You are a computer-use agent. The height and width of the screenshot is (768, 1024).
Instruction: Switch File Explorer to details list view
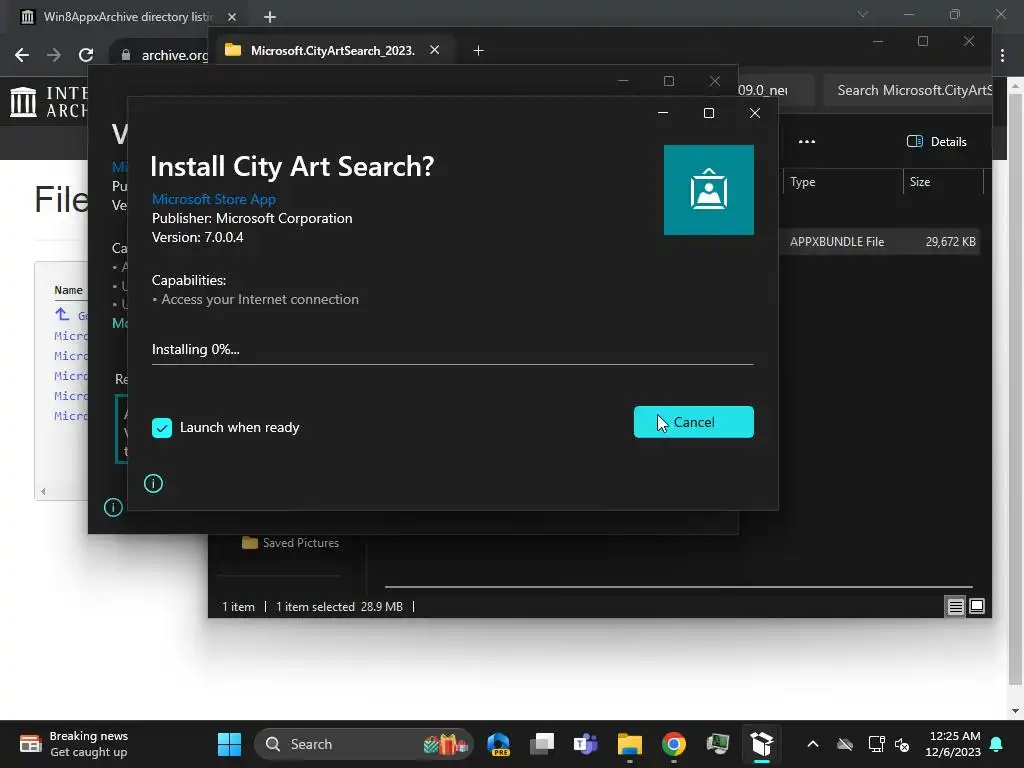coord(955,607)
